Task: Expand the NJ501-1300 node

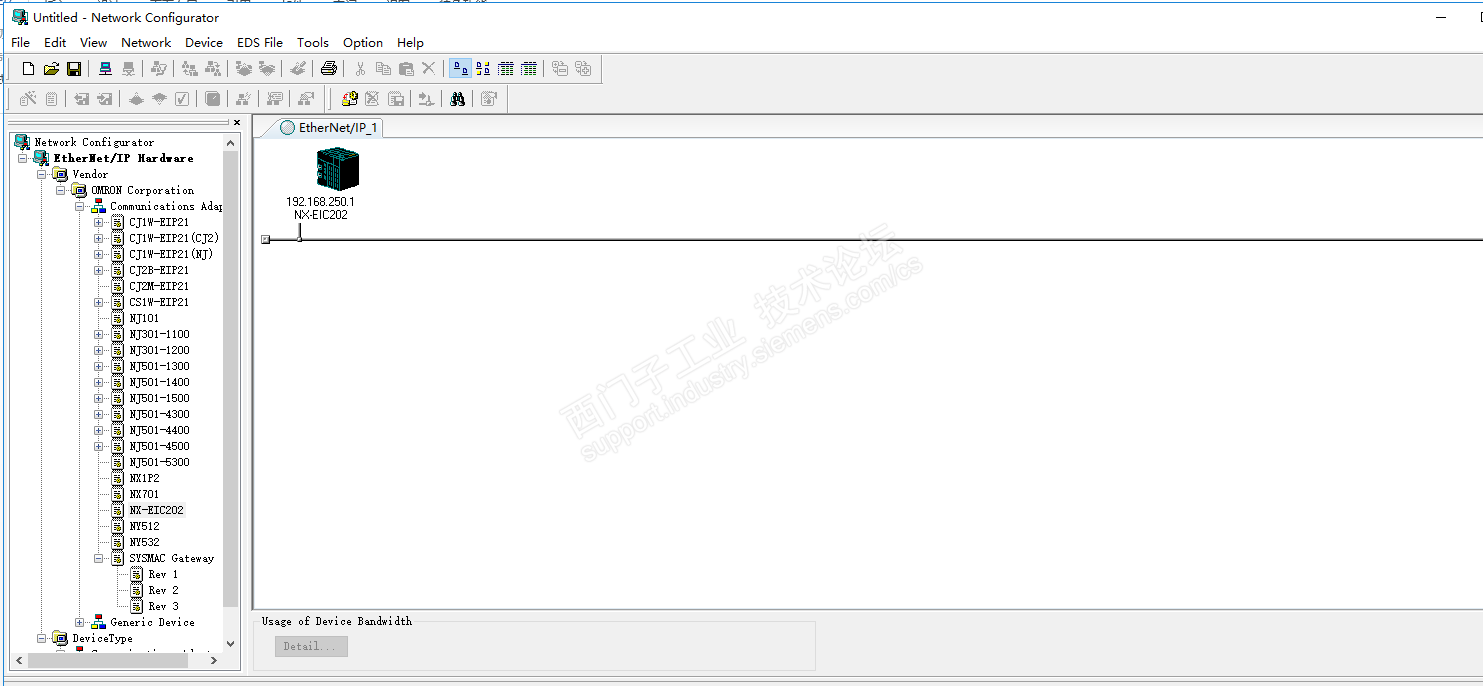Action: 99,366
